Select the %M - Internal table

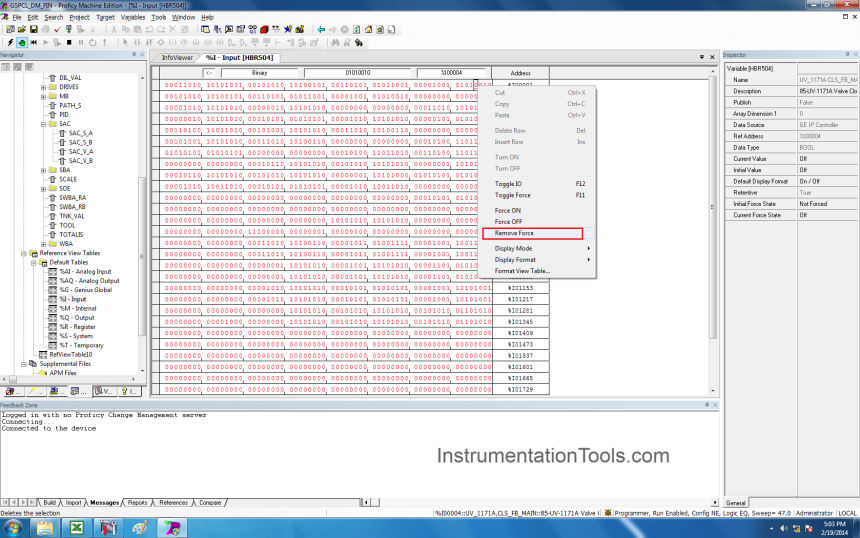tap(77, 308)
